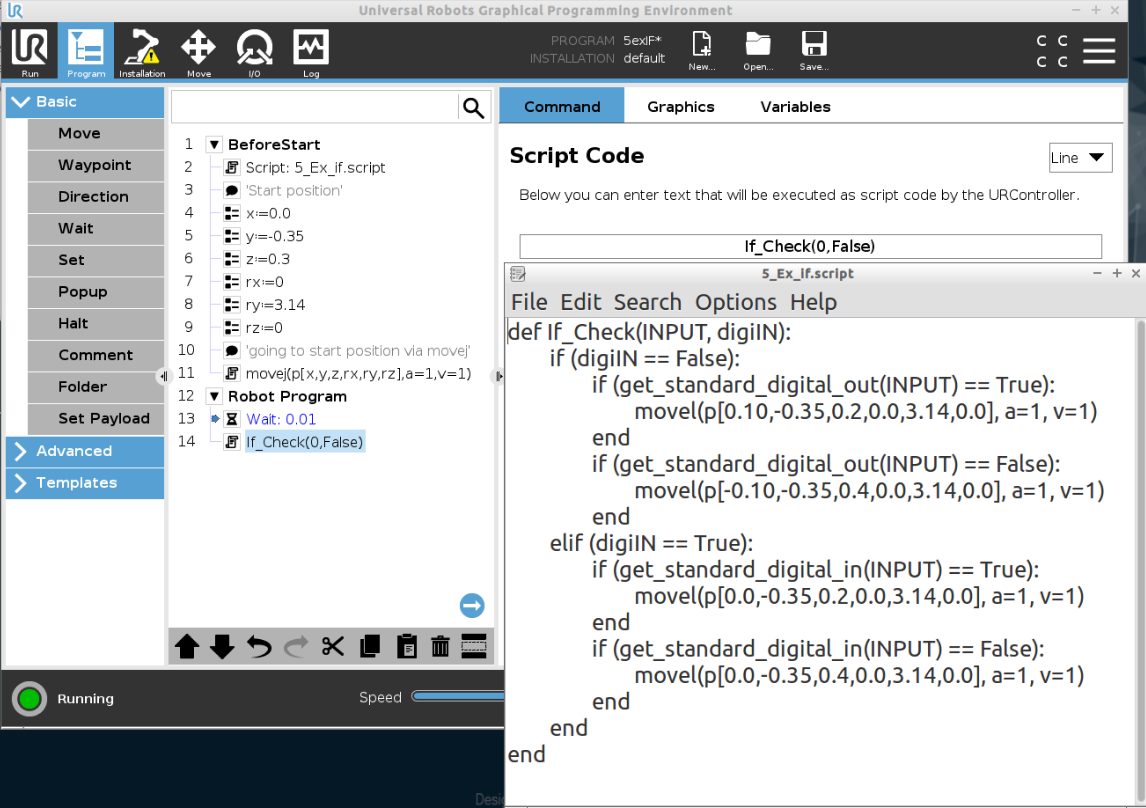1146x808 pixels.
Task: Select the 'Start position' comment node
Action: [294, 191]
